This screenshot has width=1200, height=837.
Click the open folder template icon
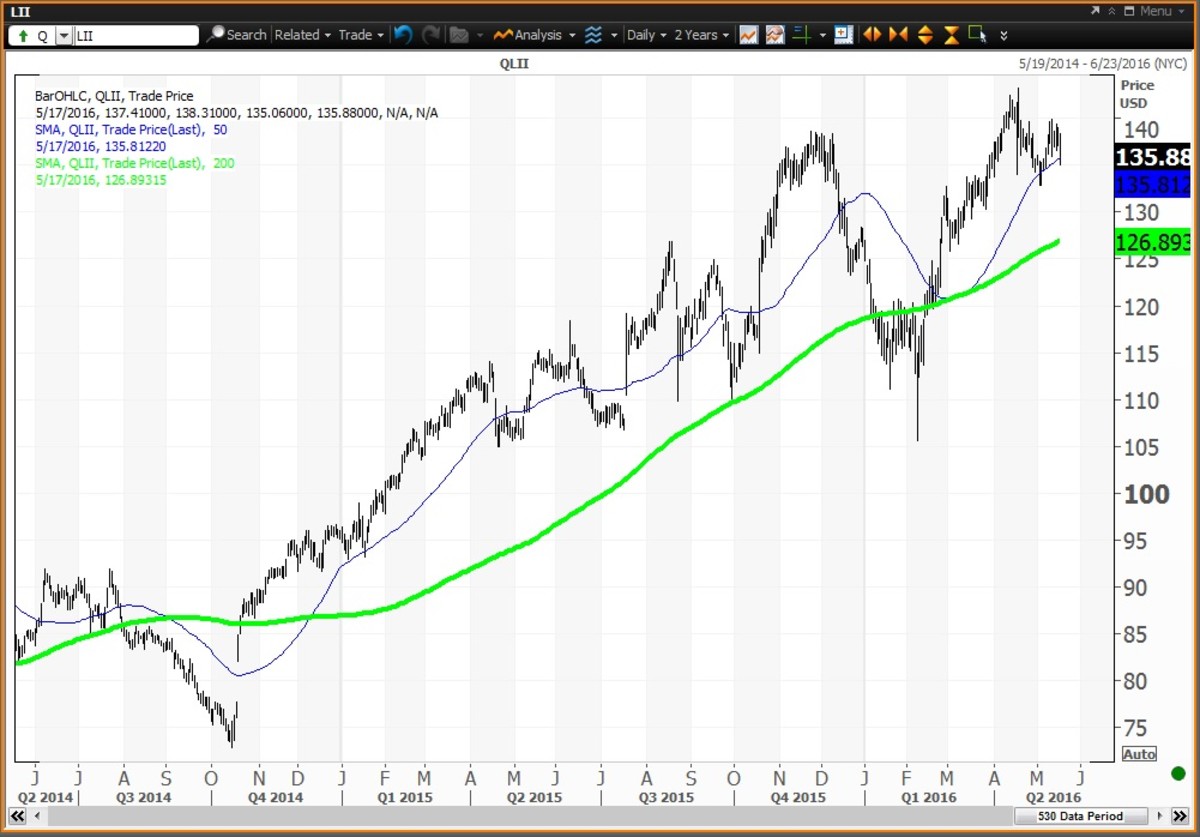click(459, 35)
